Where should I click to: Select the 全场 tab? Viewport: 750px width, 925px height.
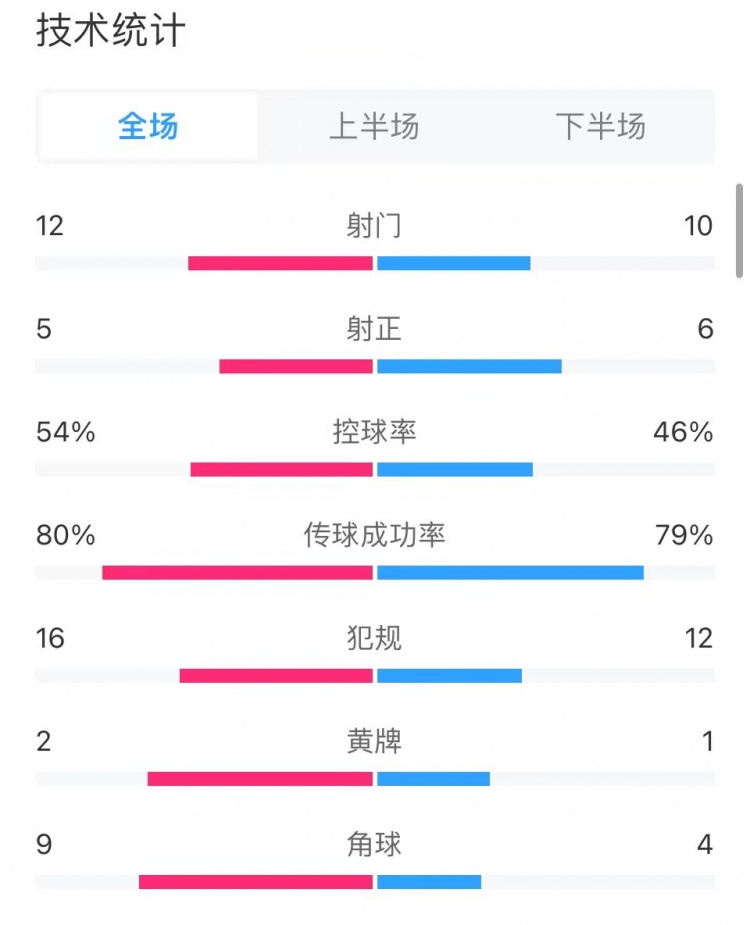(148, 127)
